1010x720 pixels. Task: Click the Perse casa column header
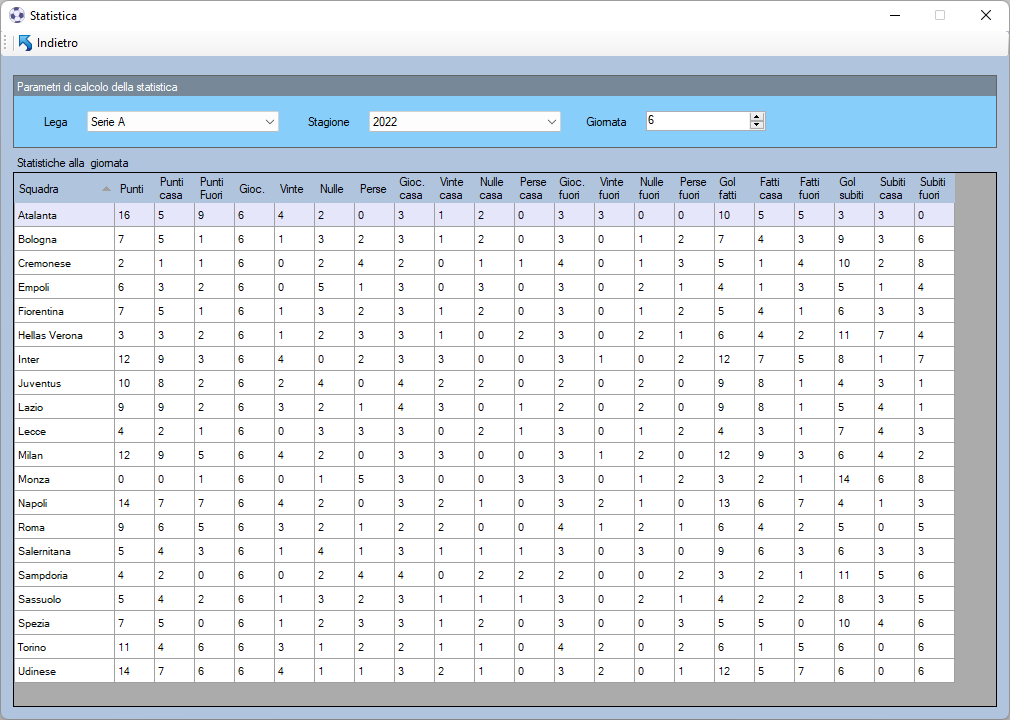[533, 189]
